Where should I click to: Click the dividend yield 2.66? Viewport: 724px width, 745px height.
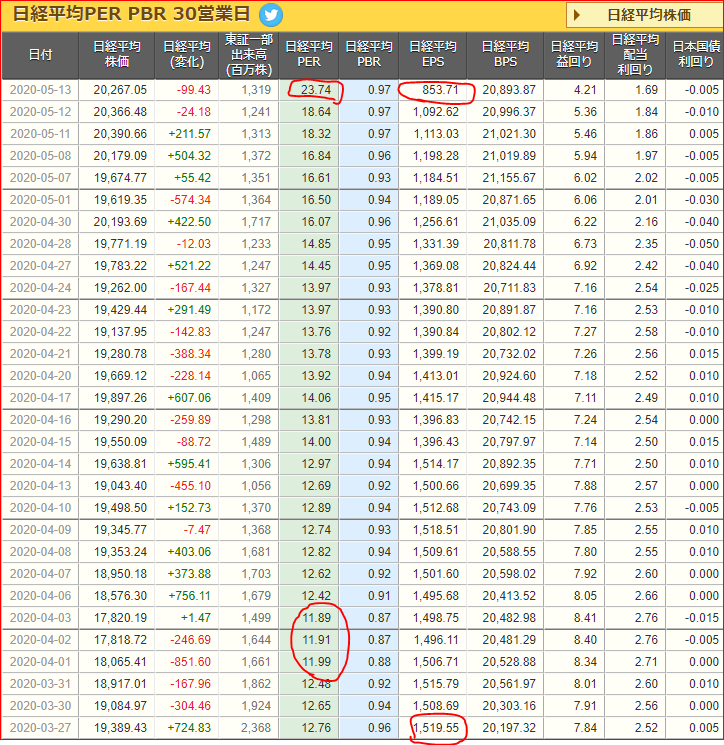click(646, 596)
